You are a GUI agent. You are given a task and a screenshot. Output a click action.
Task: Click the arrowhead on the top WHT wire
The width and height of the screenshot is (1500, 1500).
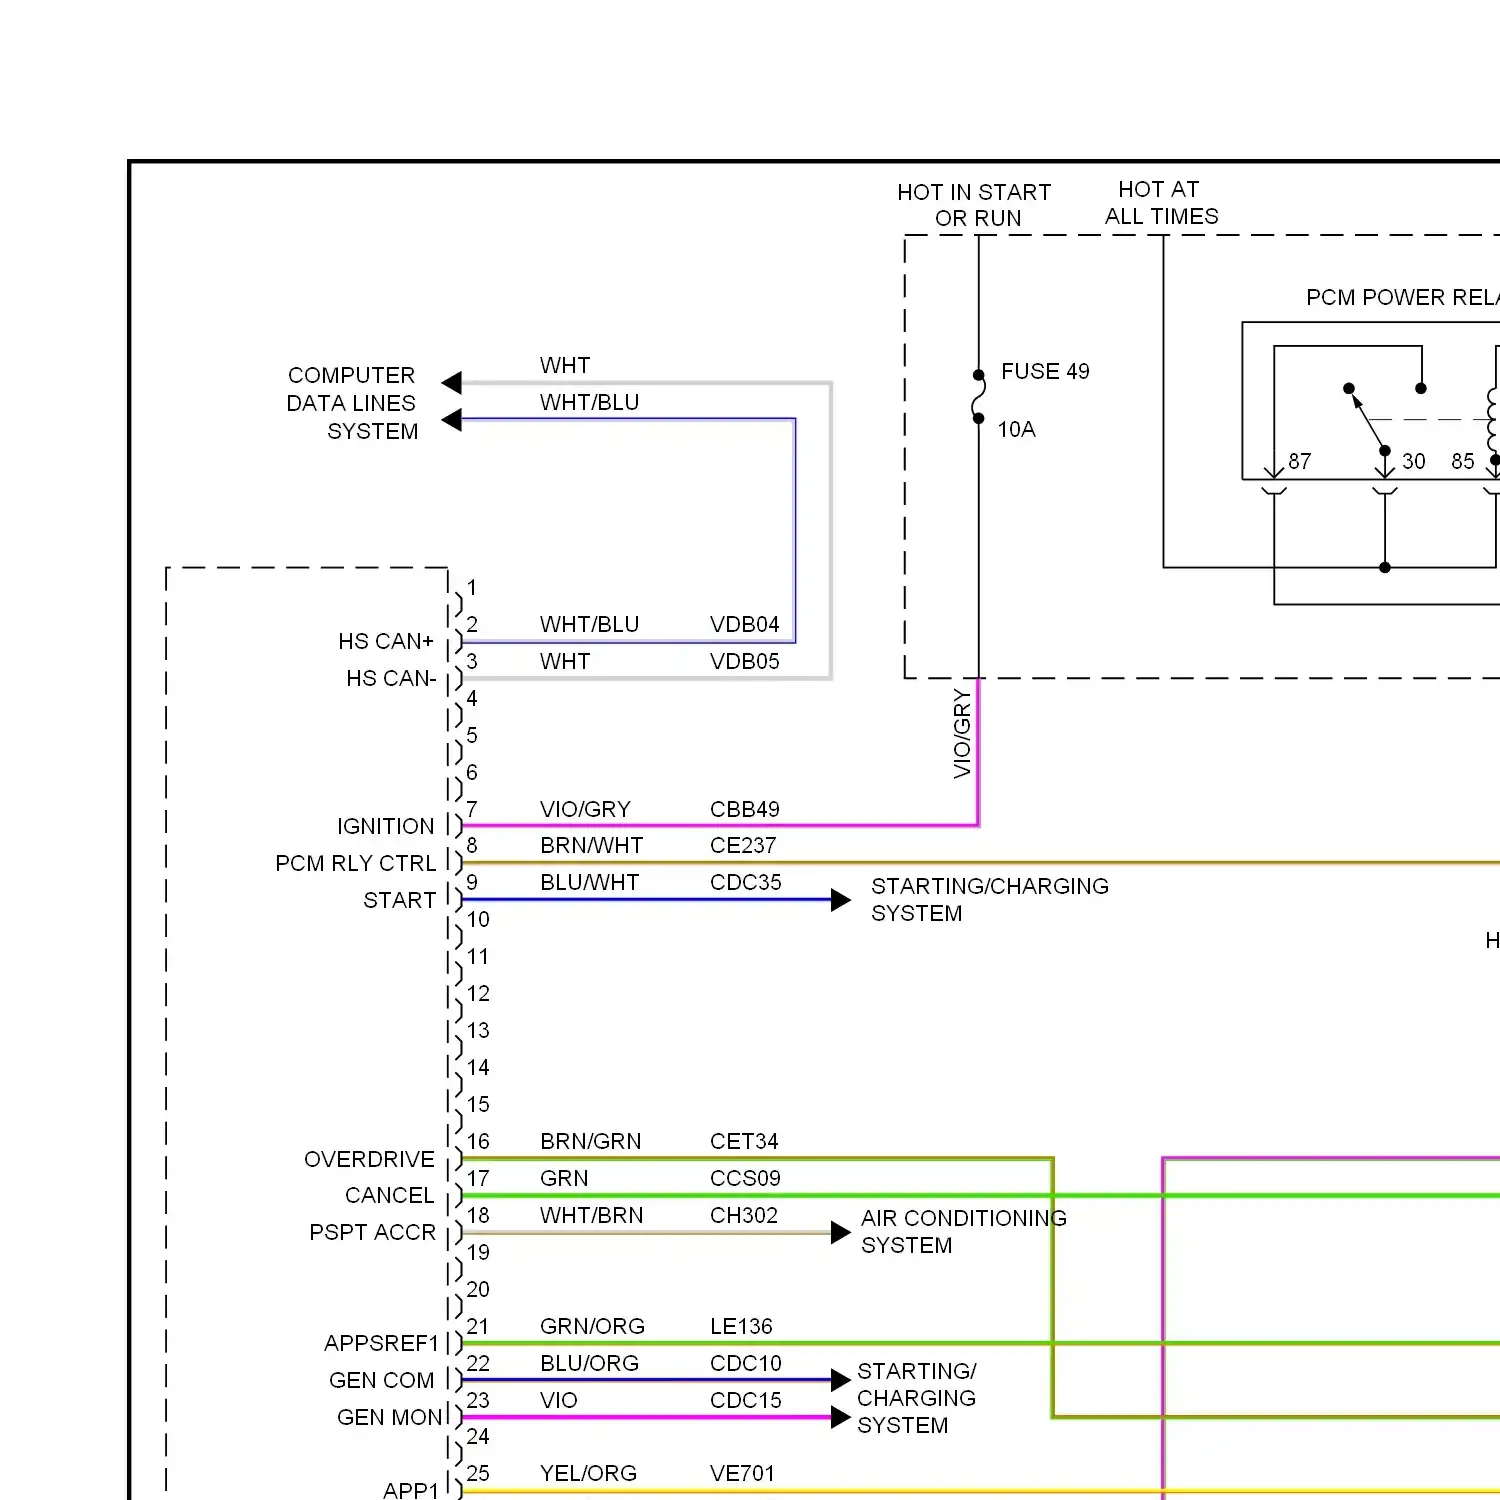point(452,383)
